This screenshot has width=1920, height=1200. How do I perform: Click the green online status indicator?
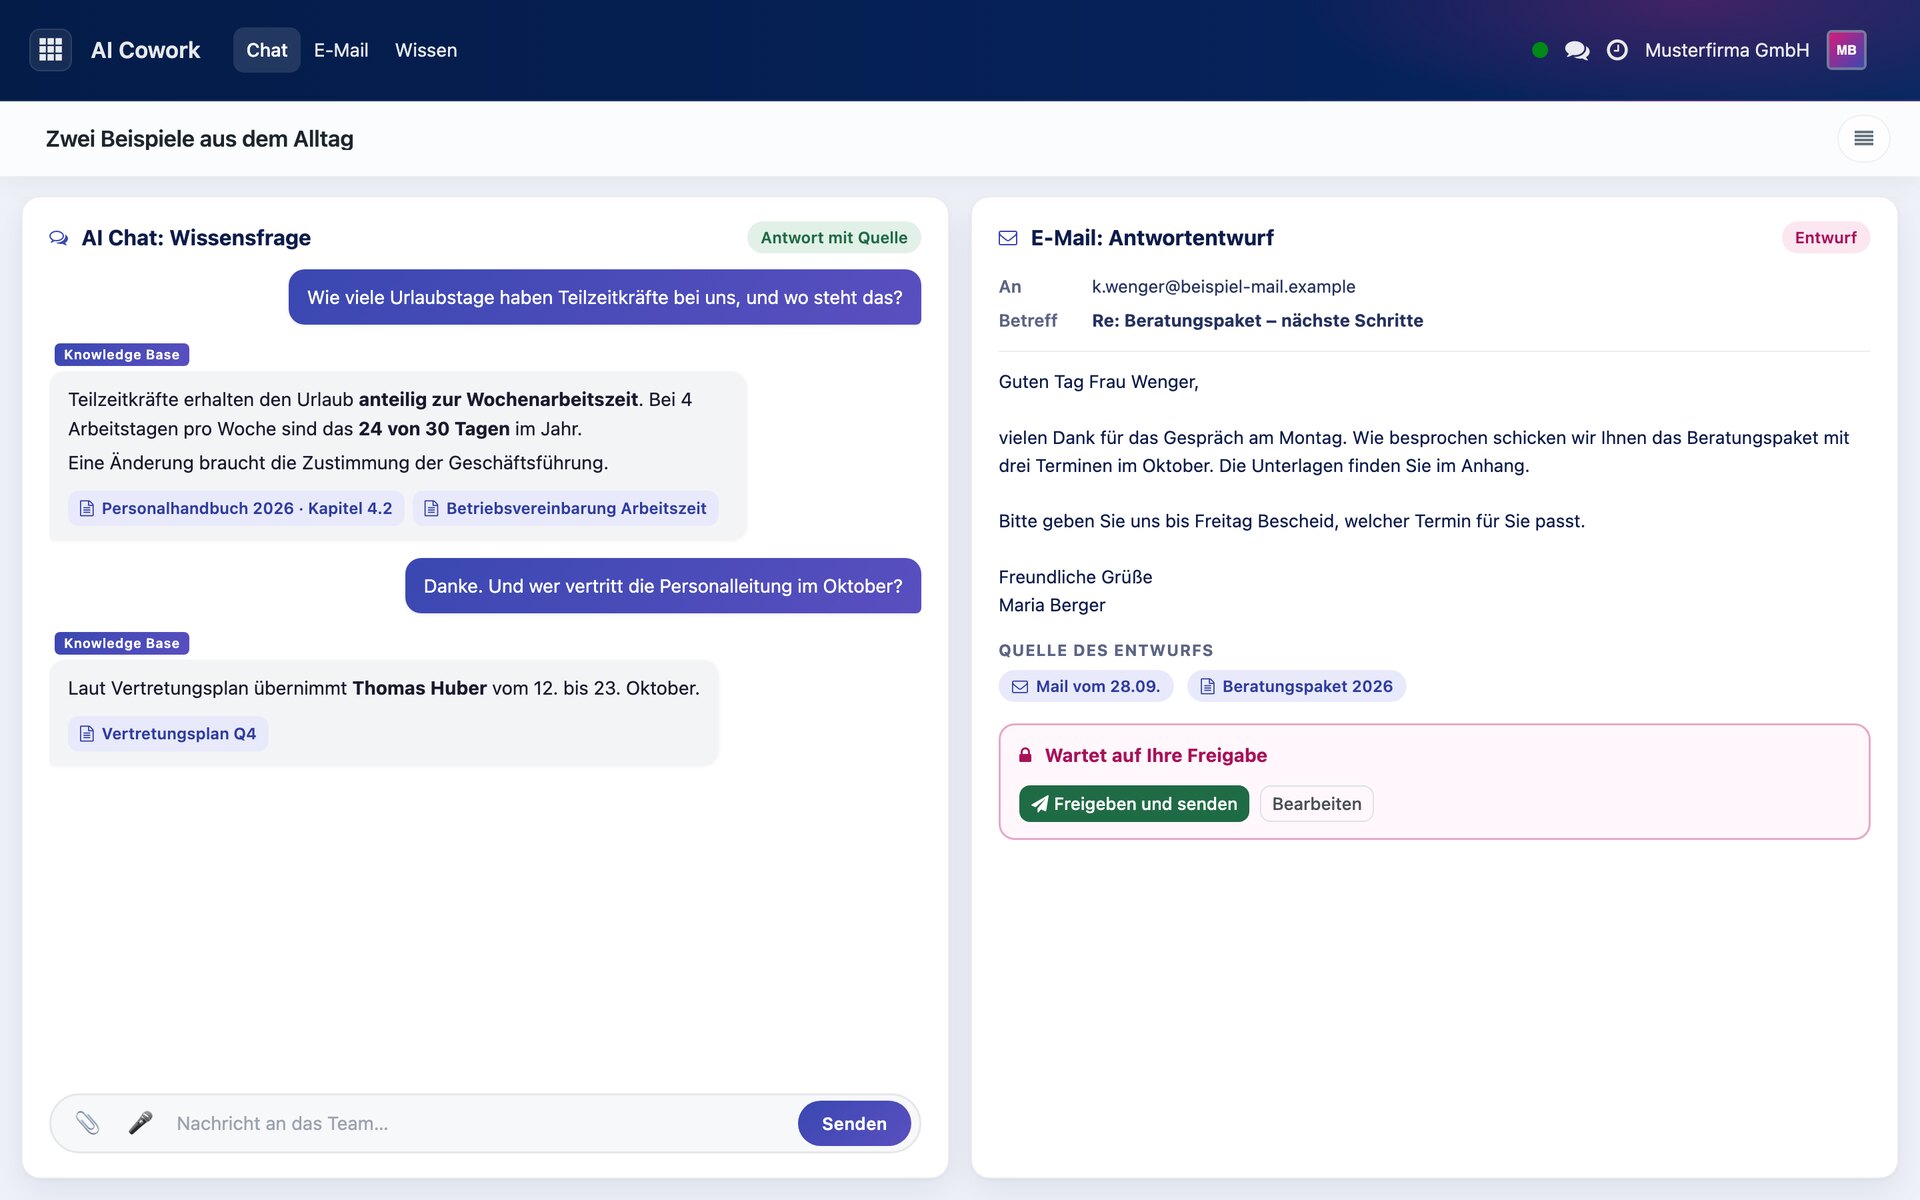coord(1540,50)
